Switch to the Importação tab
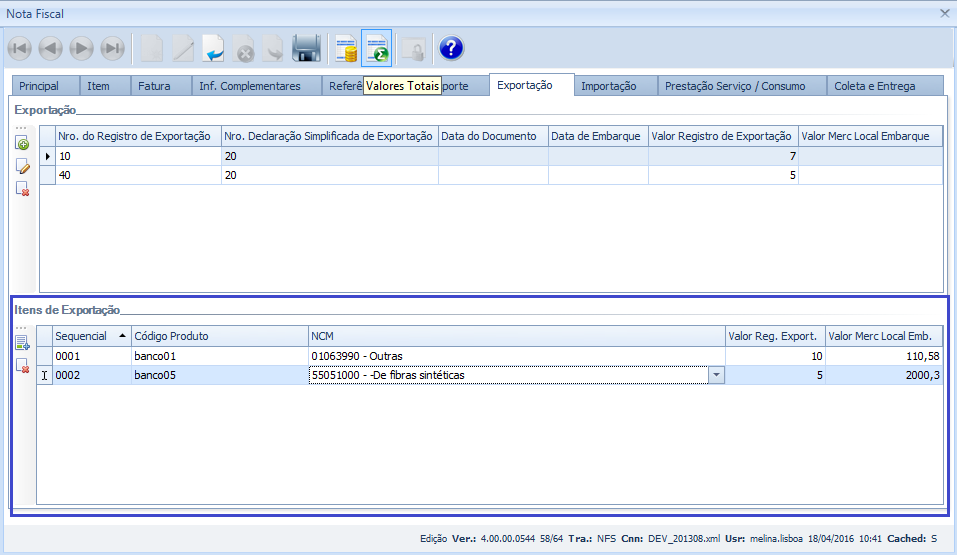The image size is (957, 555). (608, 86)
